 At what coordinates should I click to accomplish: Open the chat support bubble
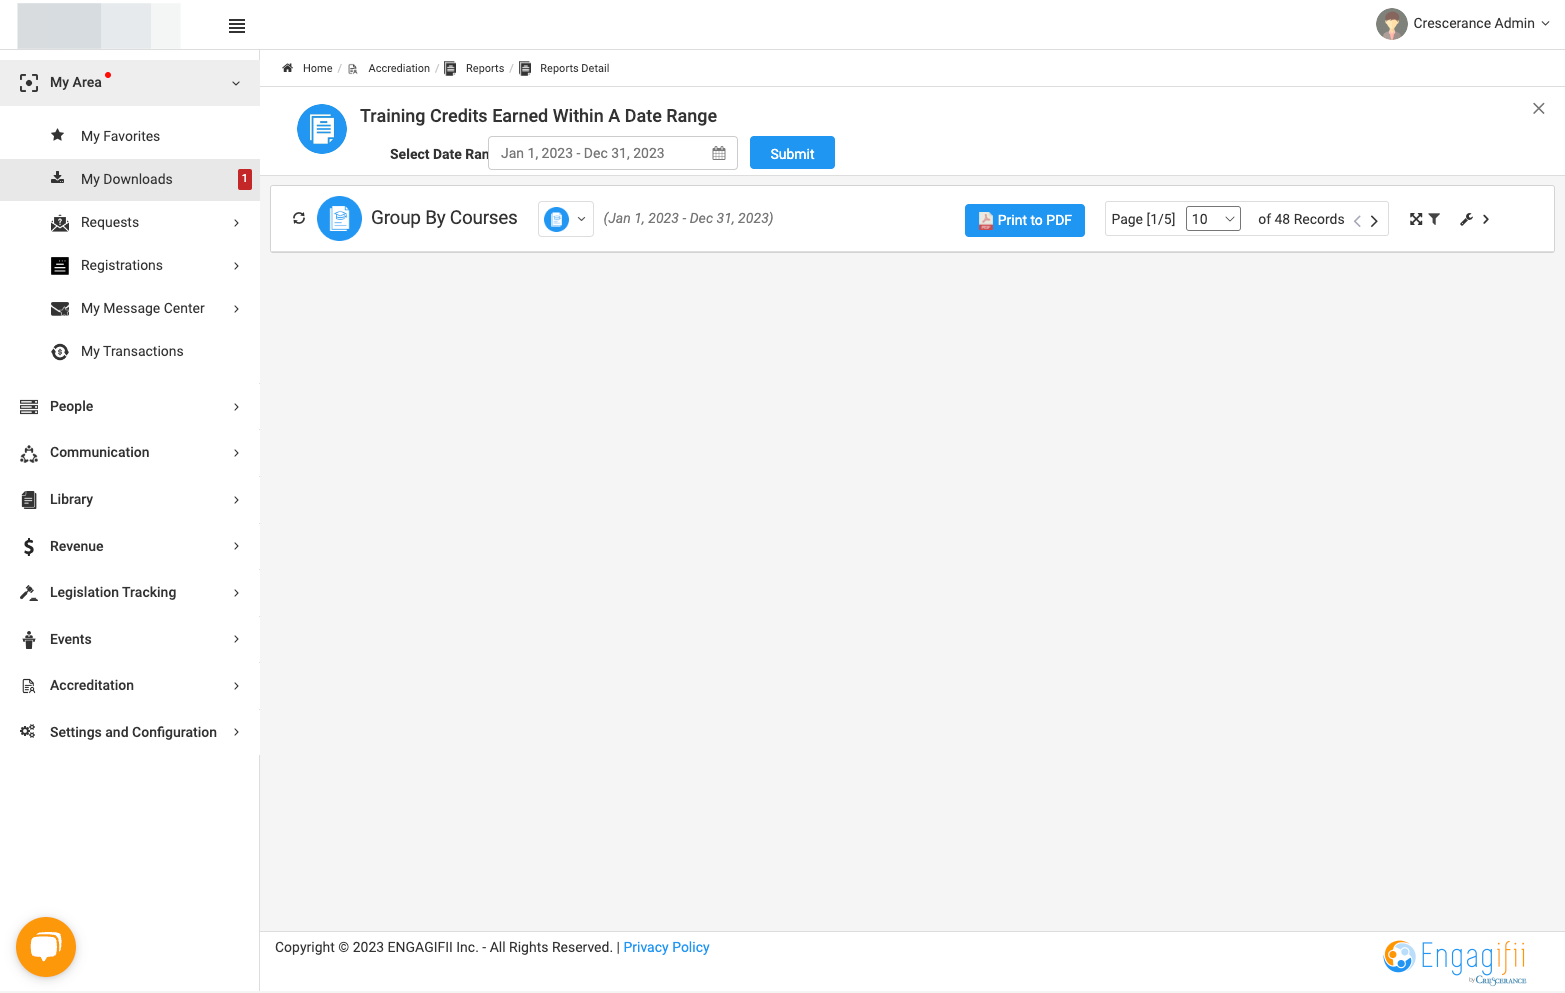46,947
